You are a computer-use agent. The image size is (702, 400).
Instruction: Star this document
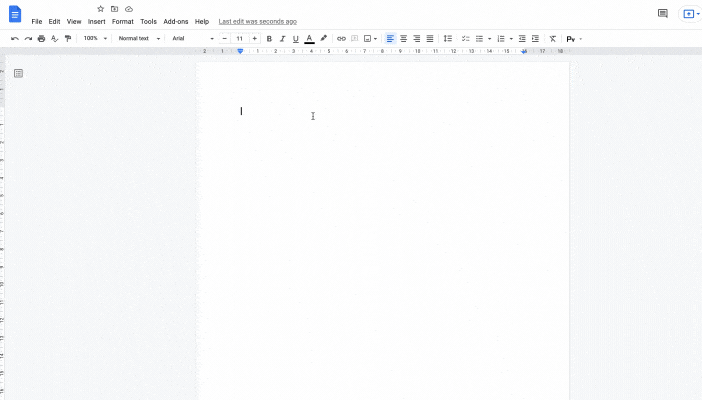click(100, 9)
